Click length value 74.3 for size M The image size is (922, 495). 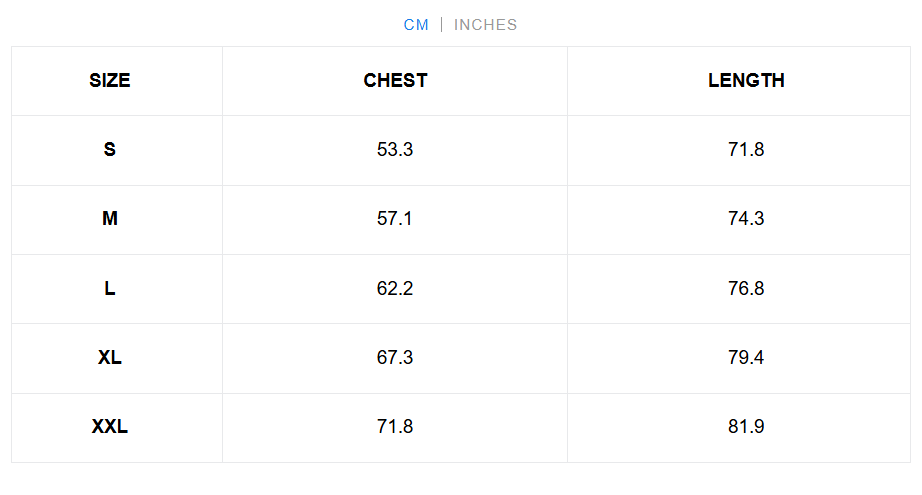746,219
